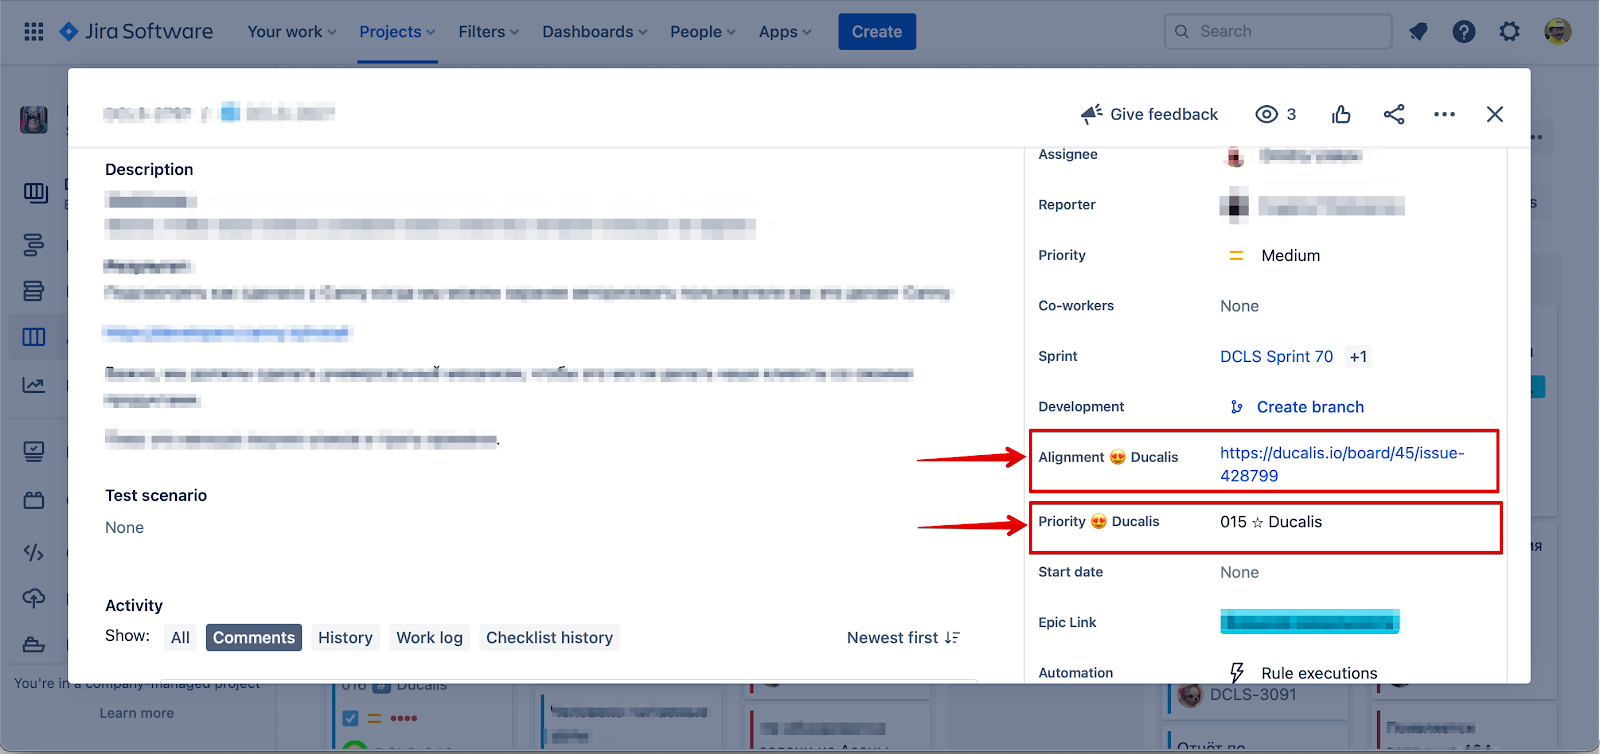Open the settings gear icon
Screen dimensions: 1600x754
pyautogui.click(x=1510, y=32)
